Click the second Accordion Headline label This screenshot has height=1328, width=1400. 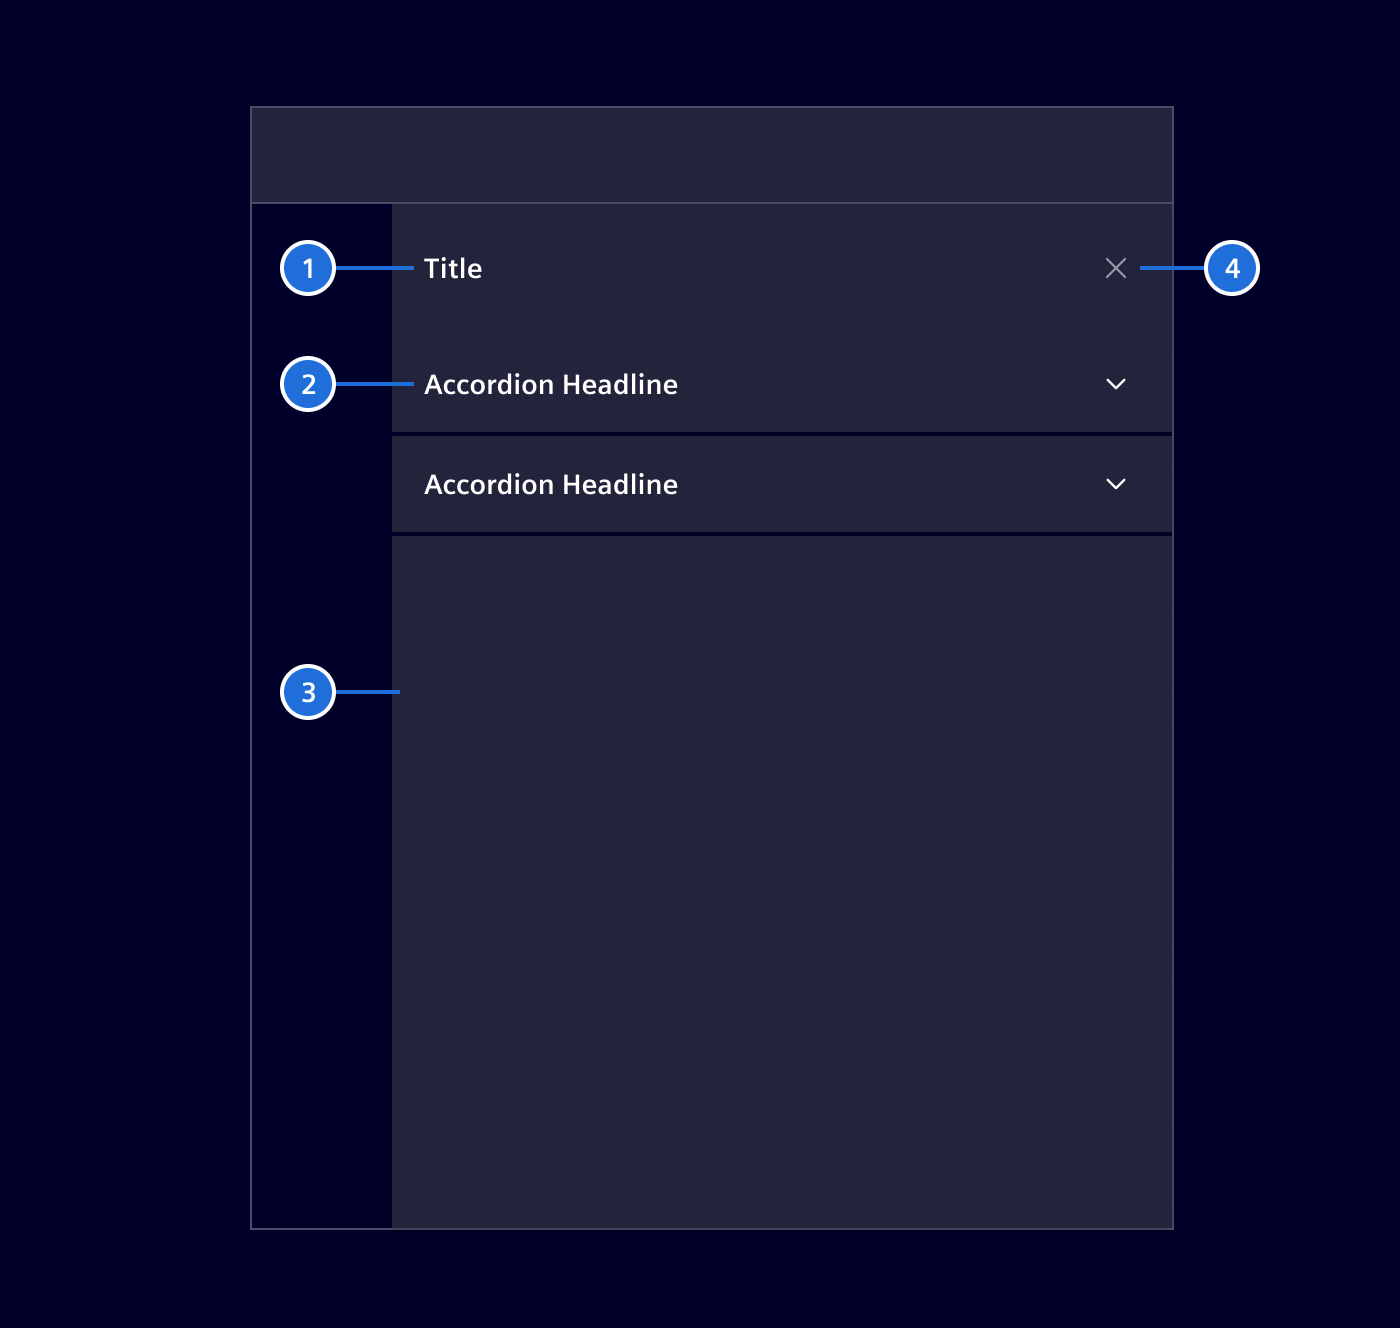[x=550, y=485]
